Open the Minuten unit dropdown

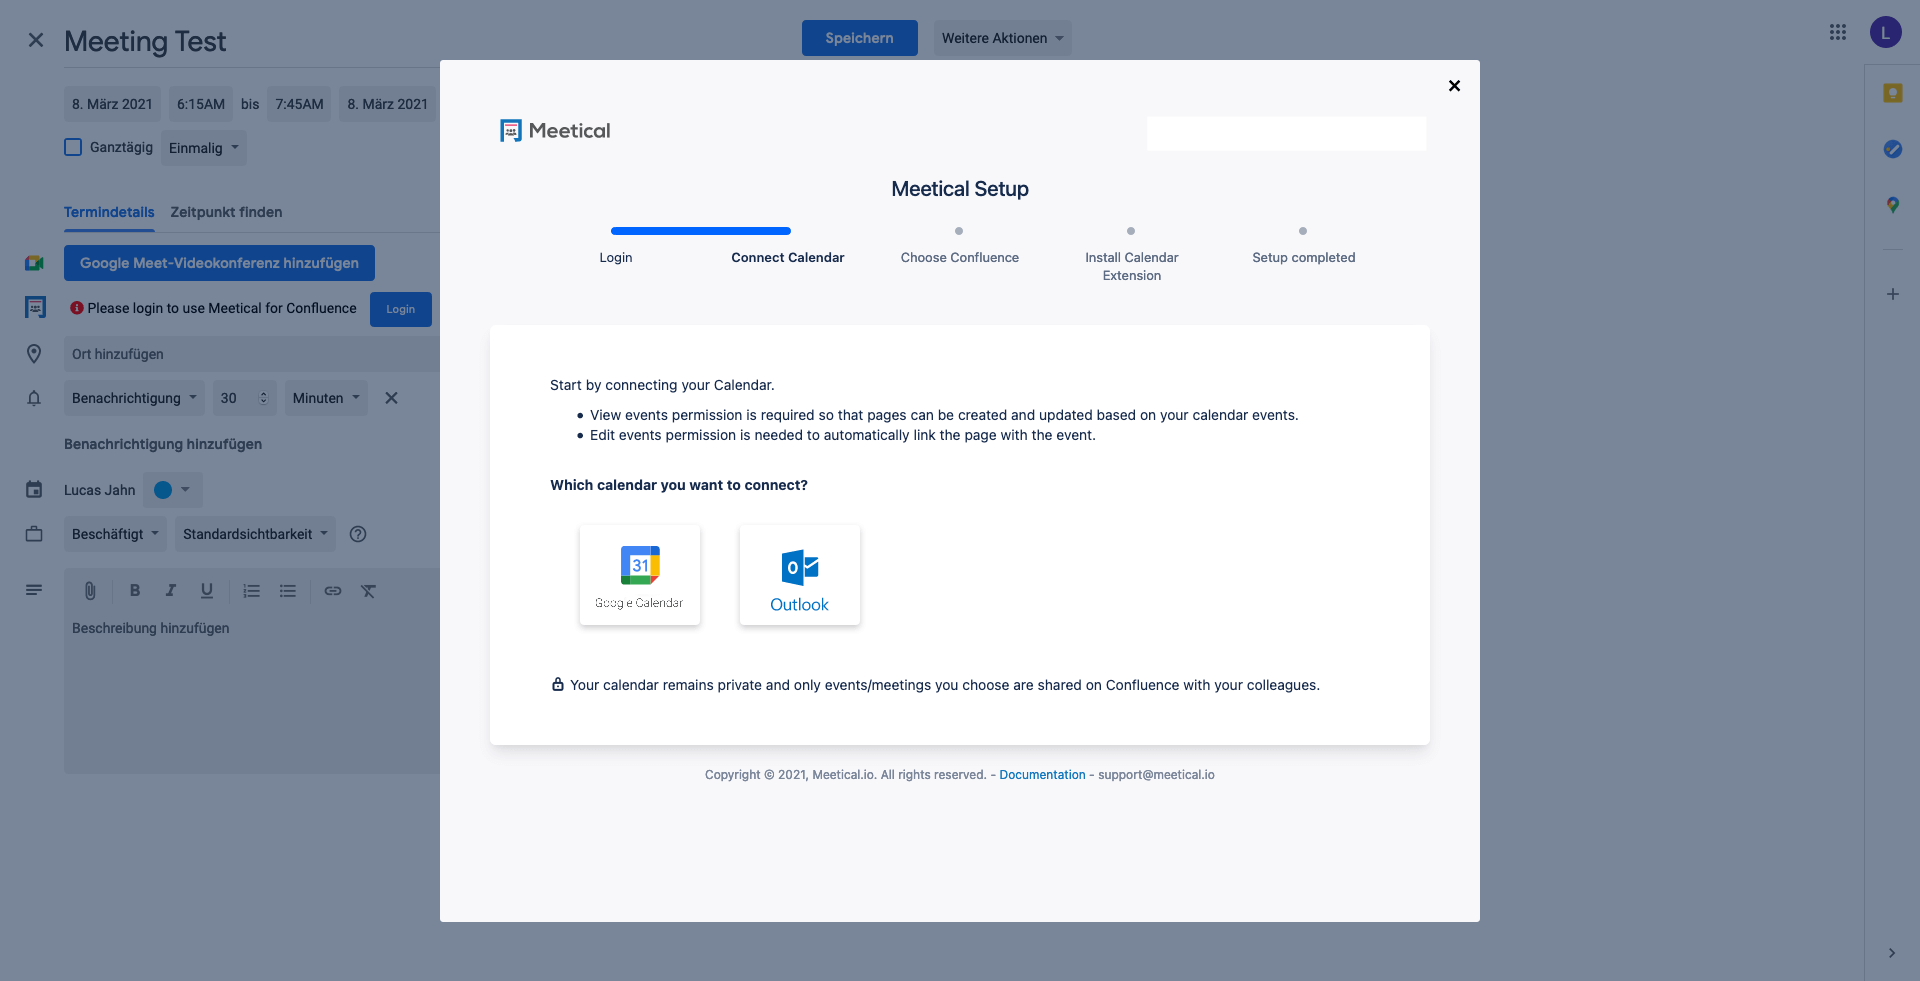pyautogui.click(x=326, y=398)
